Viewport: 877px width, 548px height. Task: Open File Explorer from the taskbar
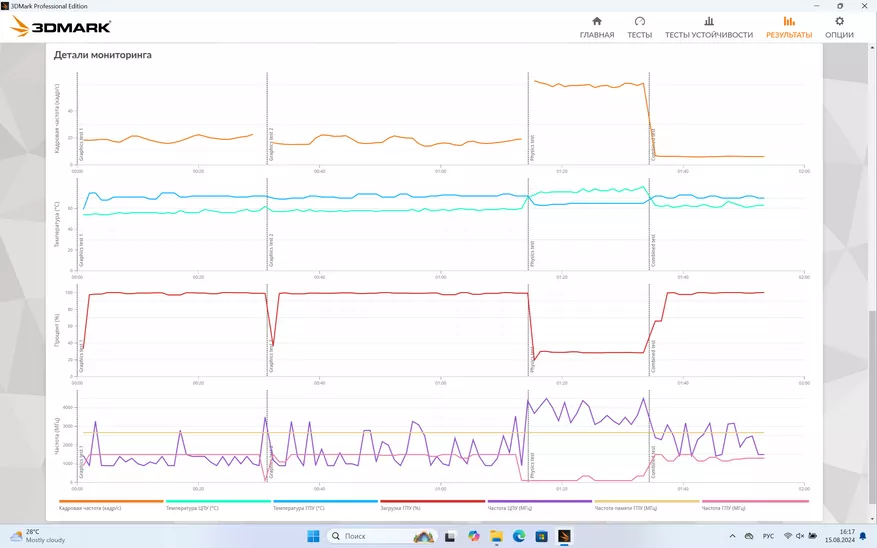496,536
